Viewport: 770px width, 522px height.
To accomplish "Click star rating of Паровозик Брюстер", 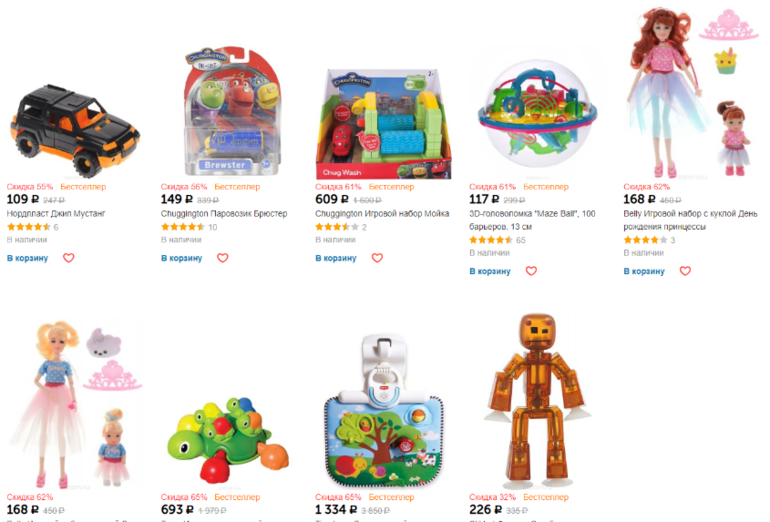I will 183,227.
